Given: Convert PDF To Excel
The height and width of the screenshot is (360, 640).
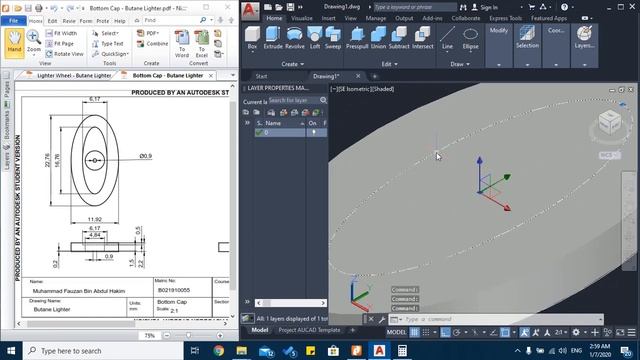Looking at the screenshot, I should (x=202, y=44).
